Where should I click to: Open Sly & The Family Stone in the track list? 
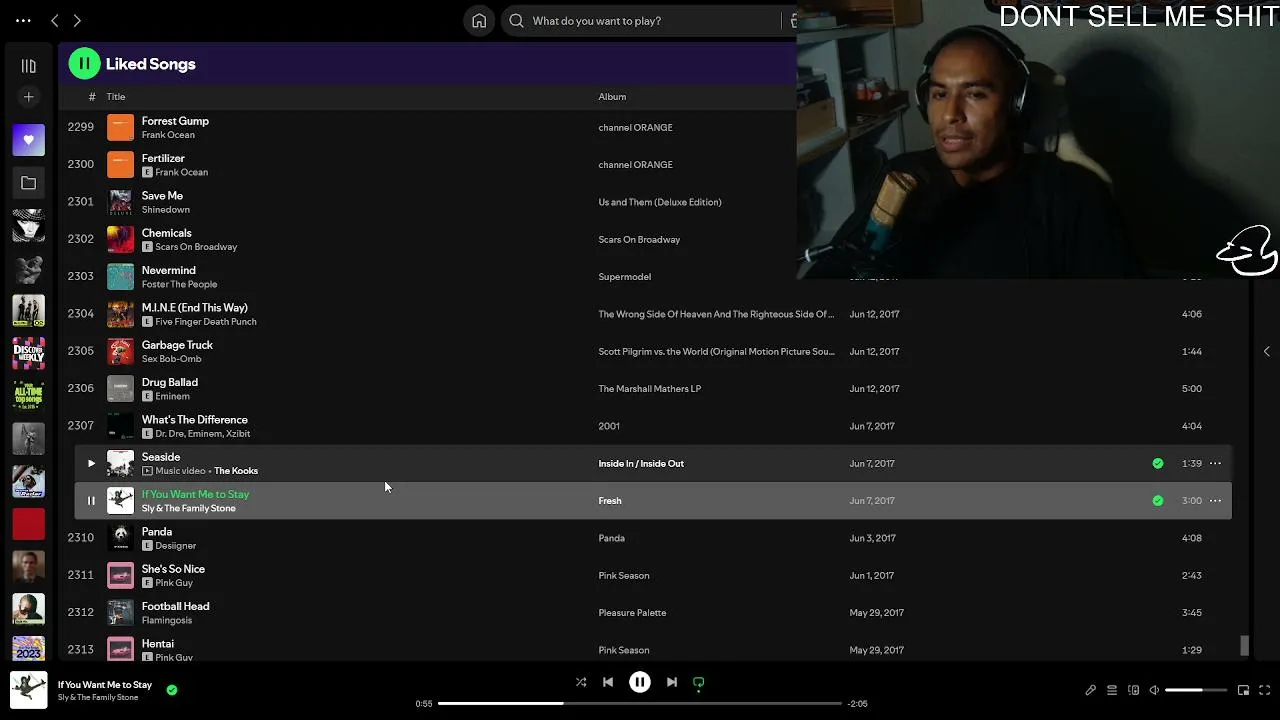(189, 508)
